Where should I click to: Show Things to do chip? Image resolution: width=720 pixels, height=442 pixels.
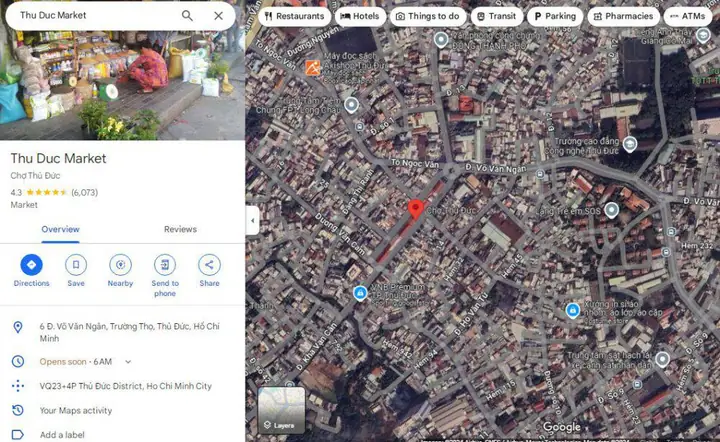428,16
